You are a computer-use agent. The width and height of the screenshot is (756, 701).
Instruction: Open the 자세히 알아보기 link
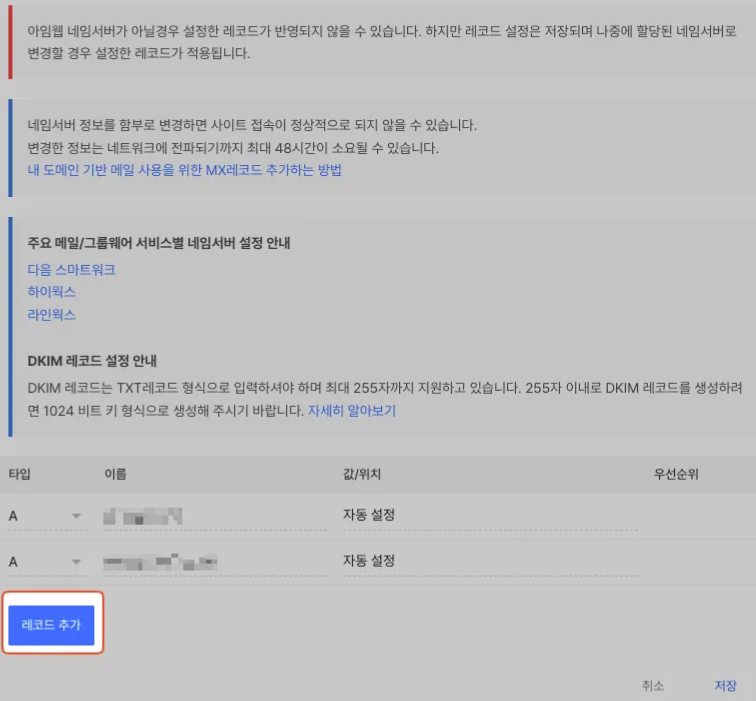coord(352,410)
